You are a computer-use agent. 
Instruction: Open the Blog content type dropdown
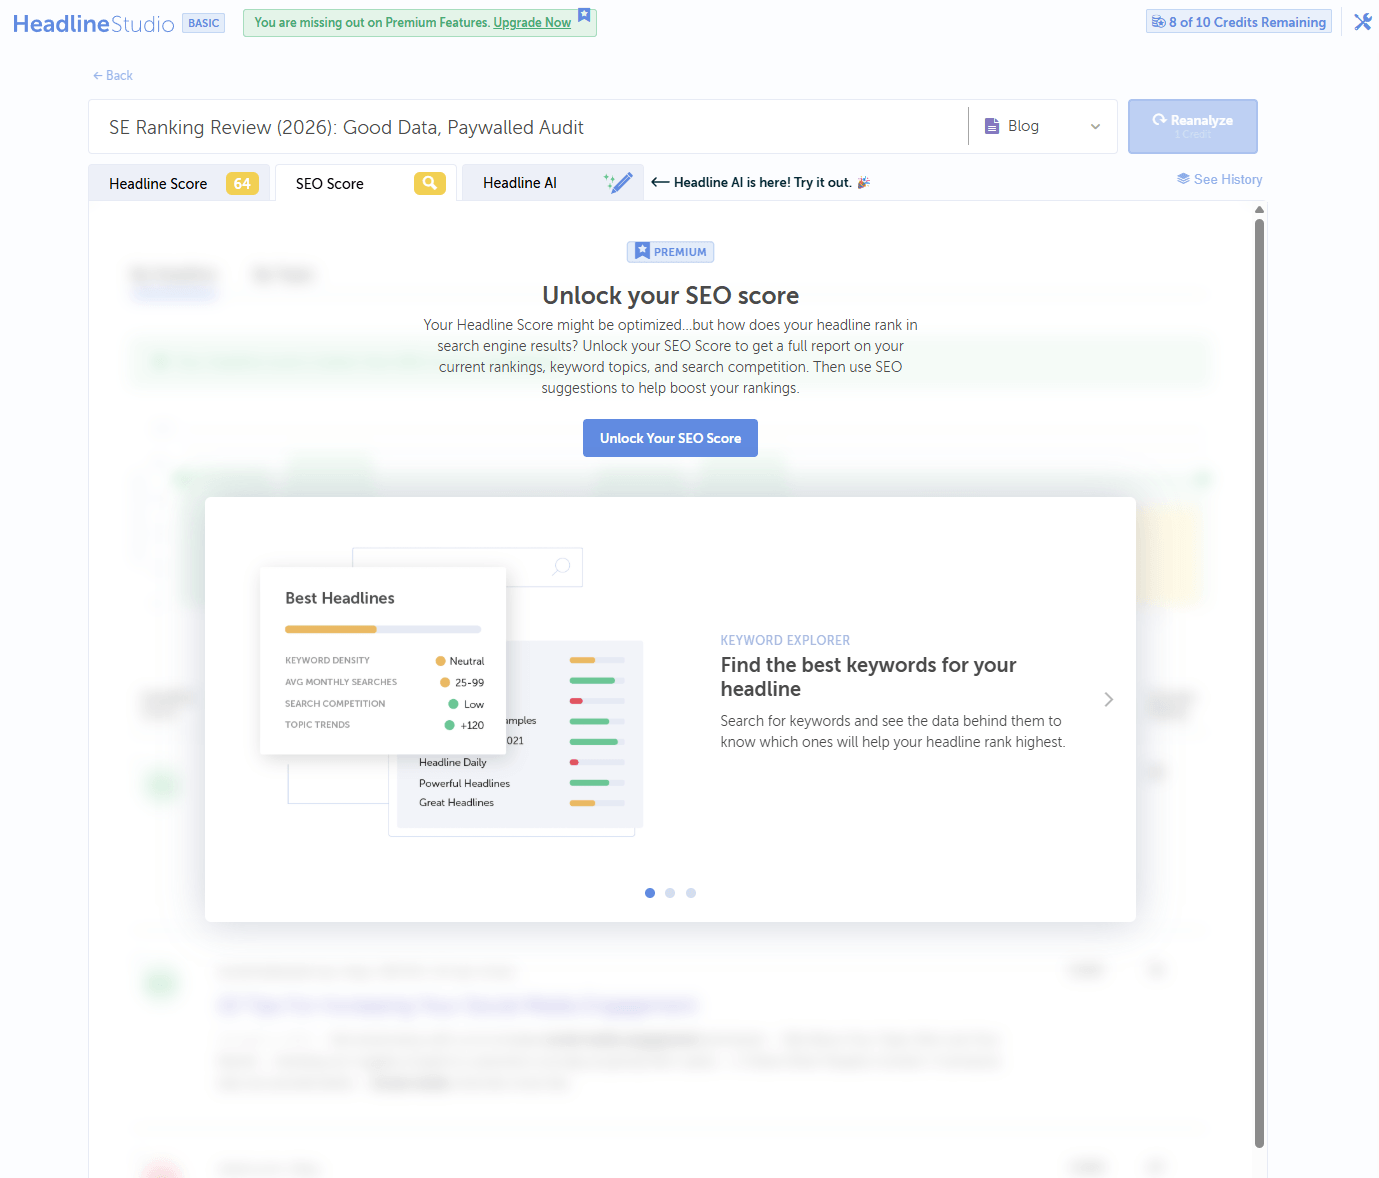tap(1043, 126)
